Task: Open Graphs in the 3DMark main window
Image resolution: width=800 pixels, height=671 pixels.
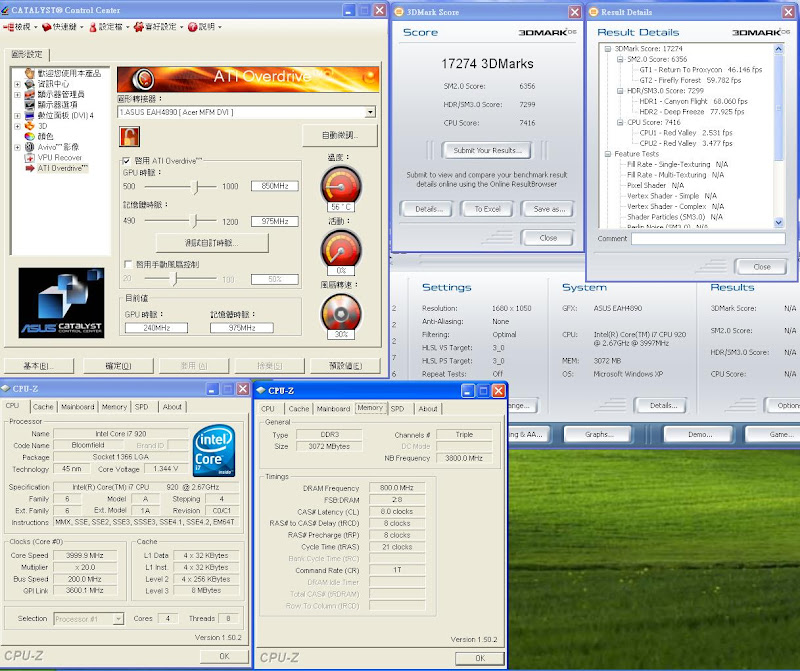Action: tap(598, 434)
